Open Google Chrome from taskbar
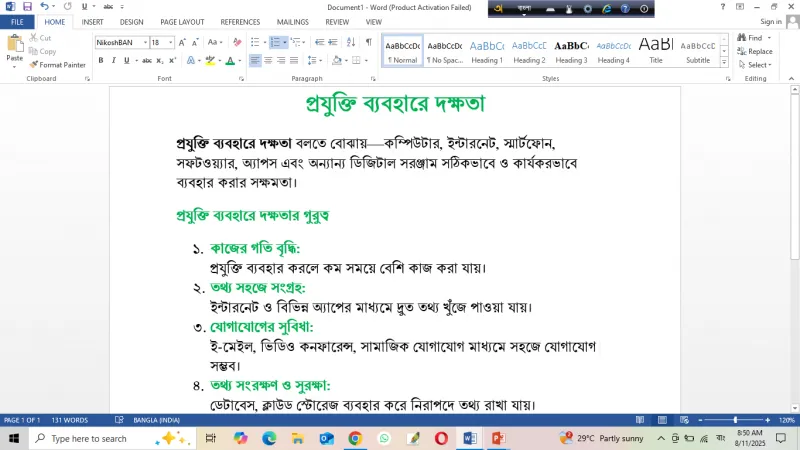800x450 pixels. click(x=355, y=438)
